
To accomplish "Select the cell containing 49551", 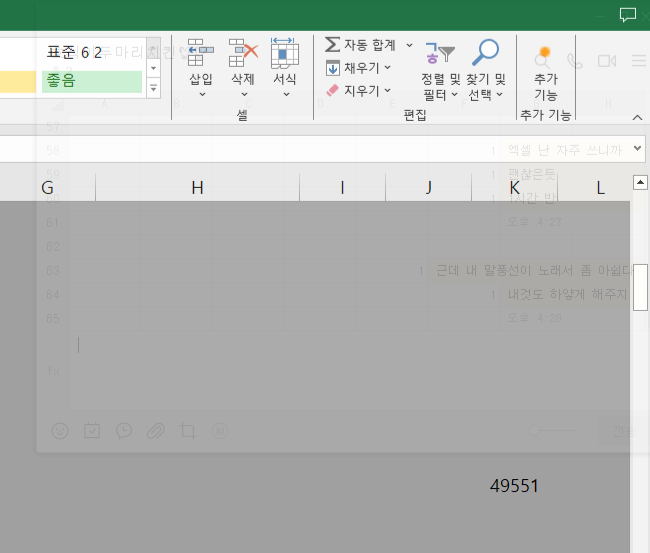I will pyautogui.click(x=514, y=485).
